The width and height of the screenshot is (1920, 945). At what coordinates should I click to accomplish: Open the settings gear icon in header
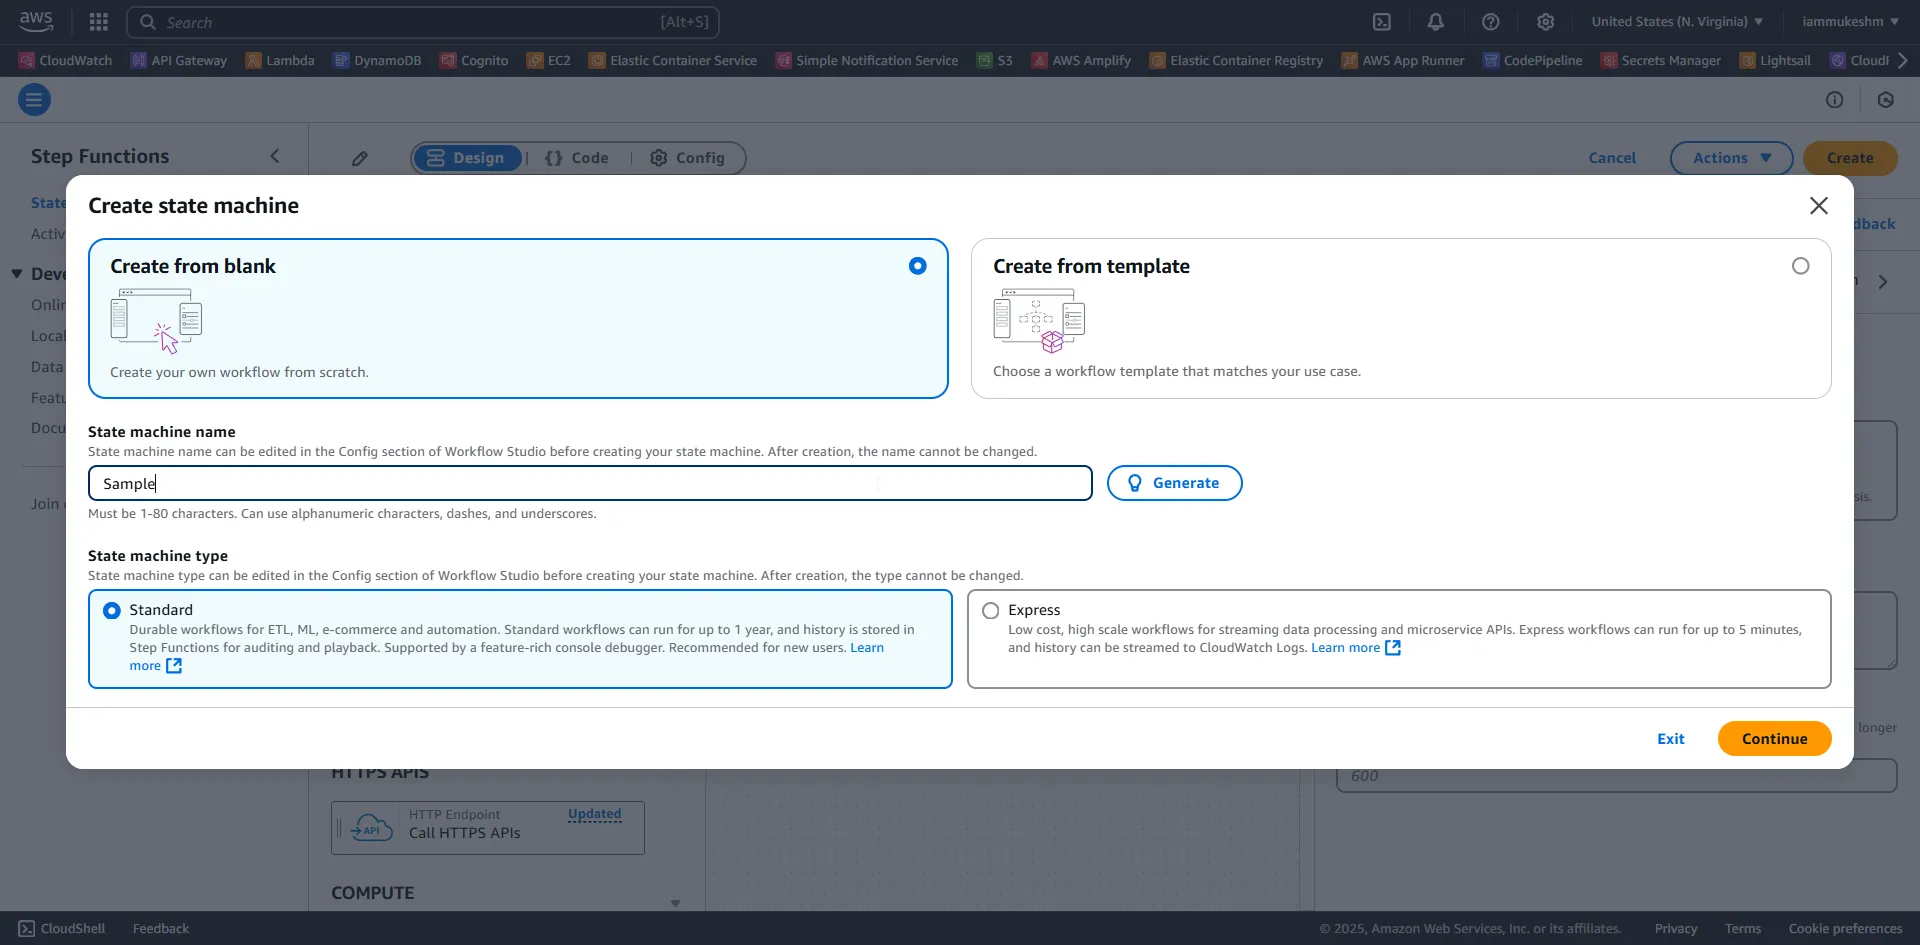1545,22
